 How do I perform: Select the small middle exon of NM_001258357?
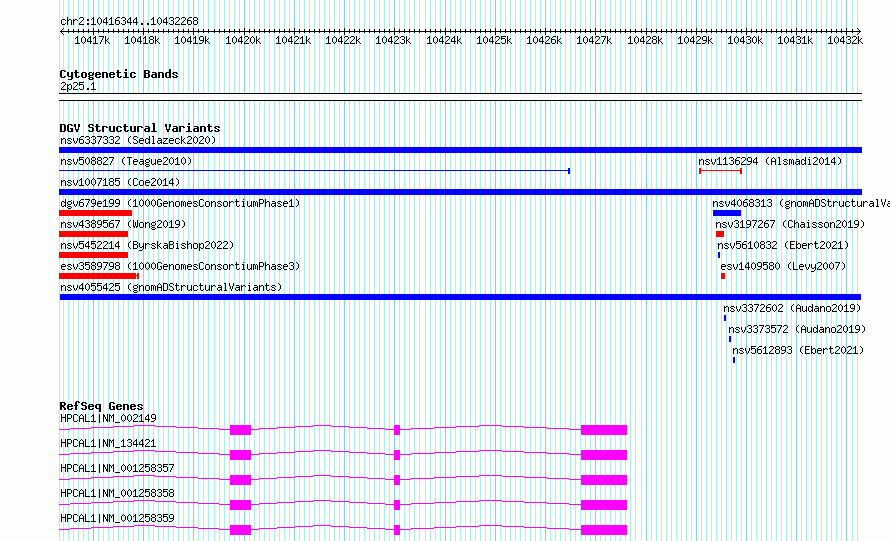click(397, 480)
